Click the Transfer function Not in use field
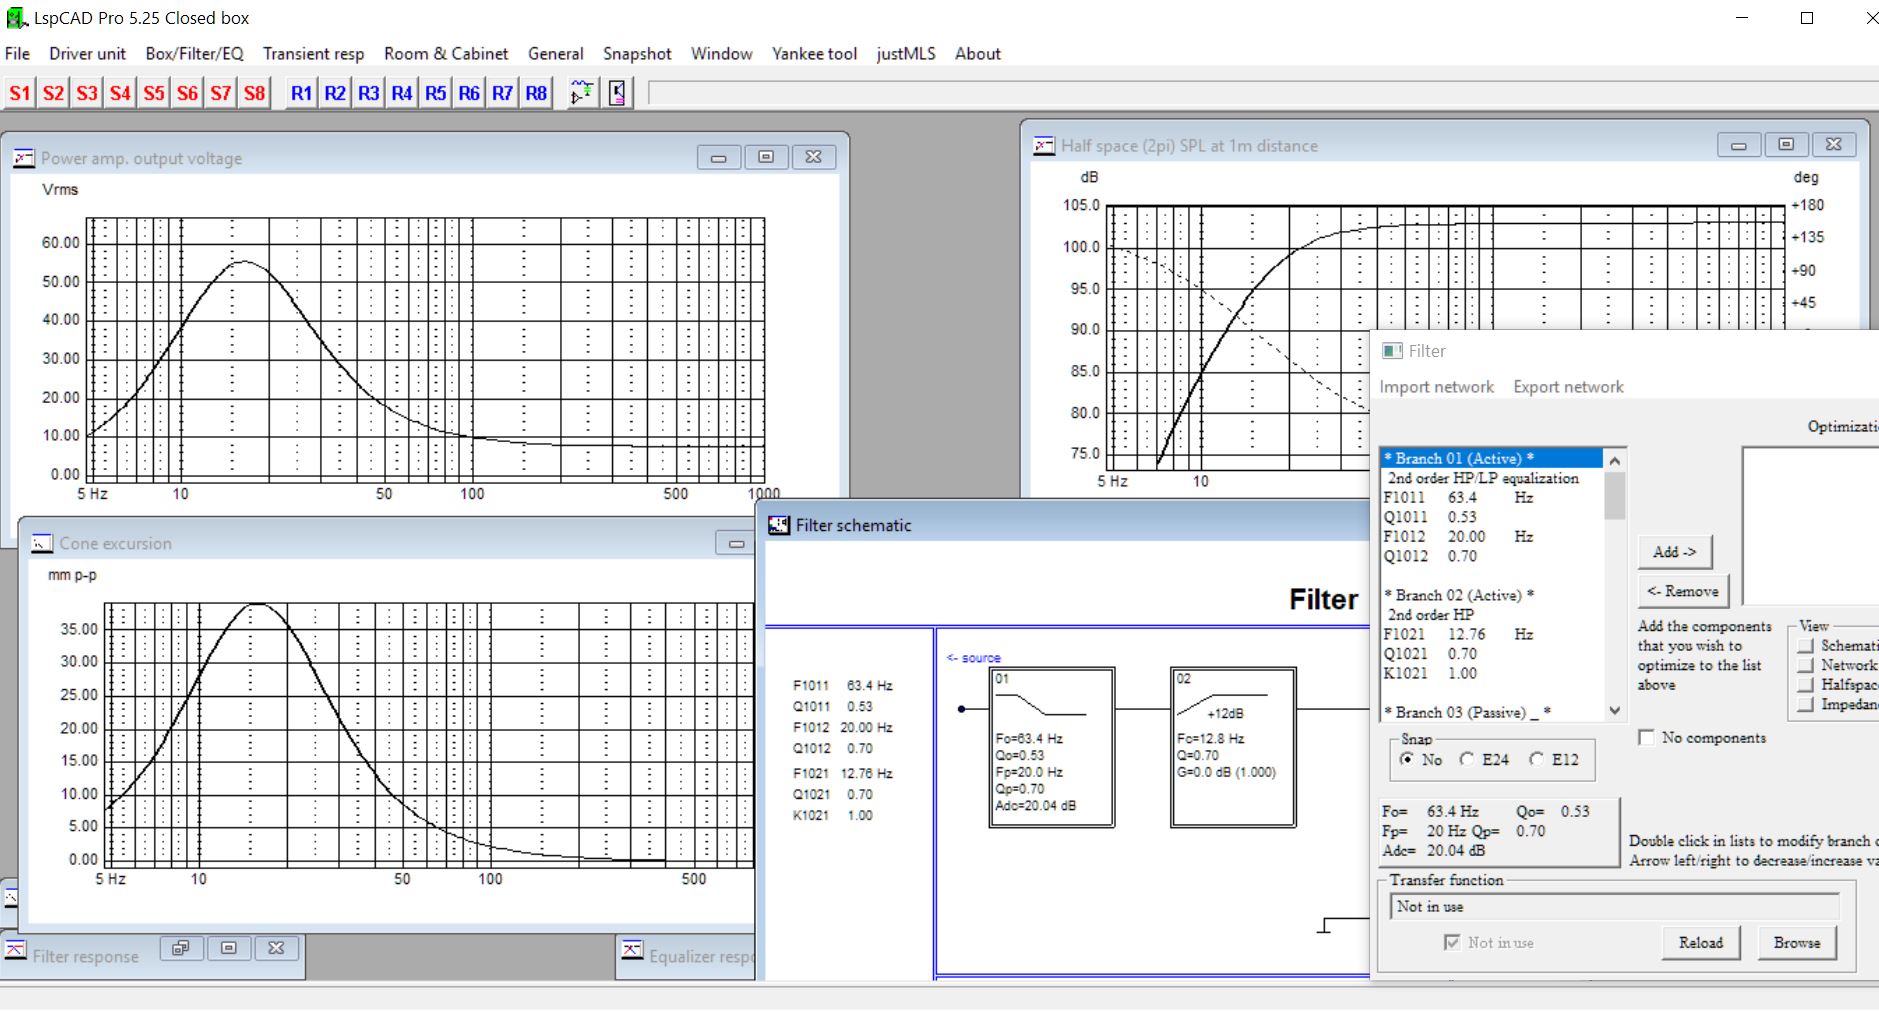 tap(1614, 906)
